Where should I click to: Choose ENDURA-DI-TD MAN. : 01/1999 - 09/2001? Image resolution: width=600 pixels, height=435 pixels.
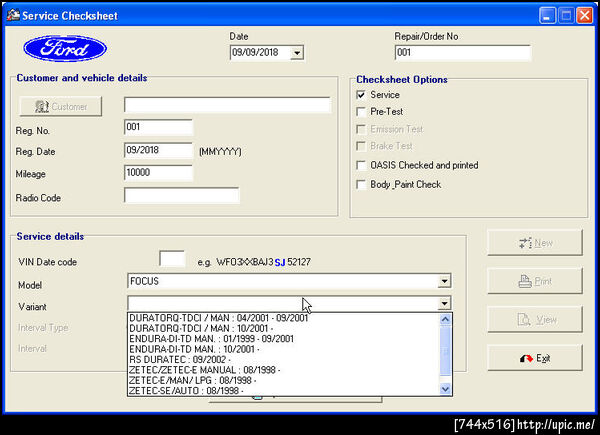point(284,339)
